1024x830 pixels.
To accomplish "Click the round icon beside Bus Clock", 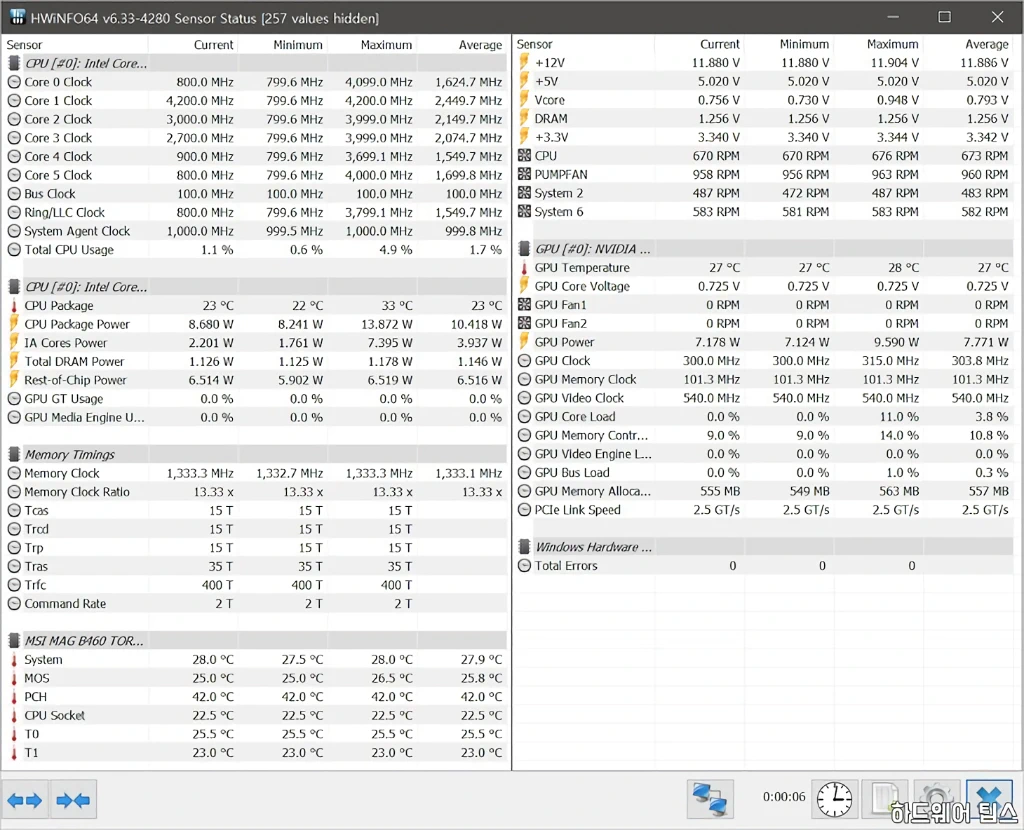I will pos(14,194).
